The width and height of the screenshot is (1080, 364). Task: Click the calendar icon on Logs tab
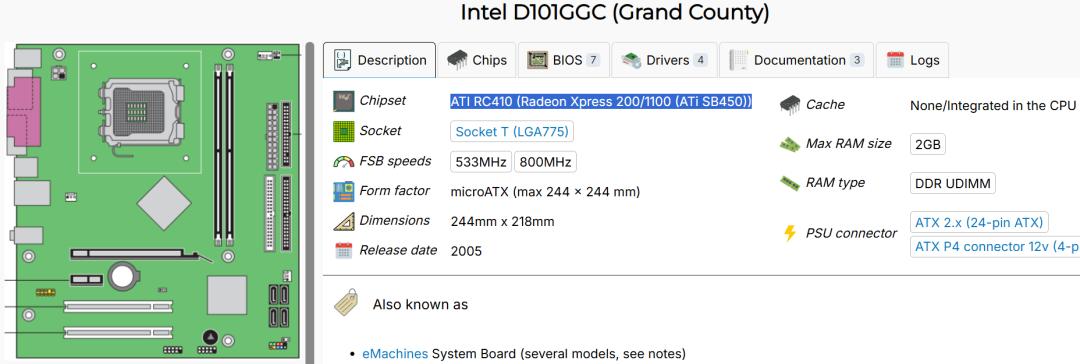pos(895,60)
